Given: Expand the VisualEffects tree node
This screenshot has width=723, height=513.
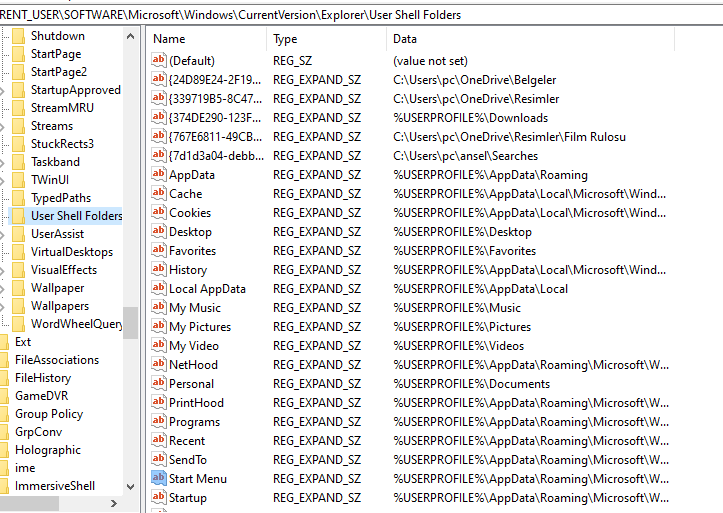Looking at the screenshot, I should (x=2, y=270).
